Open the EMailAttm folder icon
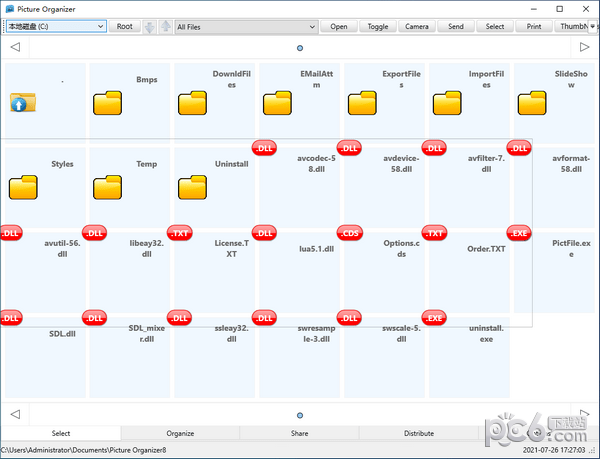Image resolution: width=600 pixels, height=459 pixels. (x=277, y=103)
